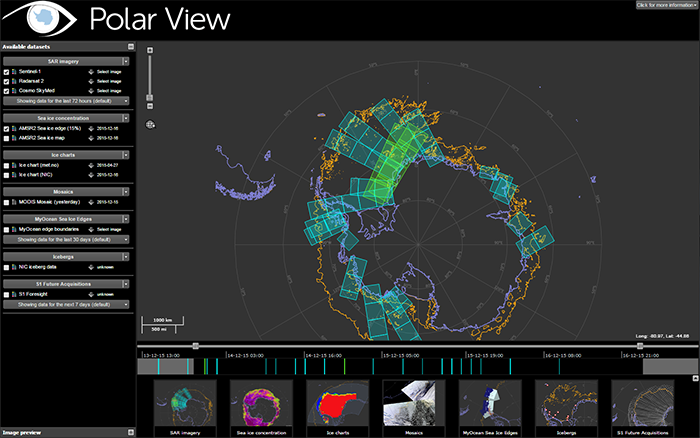Click the 'Click for more information' link
Viewport: 700px width, 438px height.
(665, 5)
